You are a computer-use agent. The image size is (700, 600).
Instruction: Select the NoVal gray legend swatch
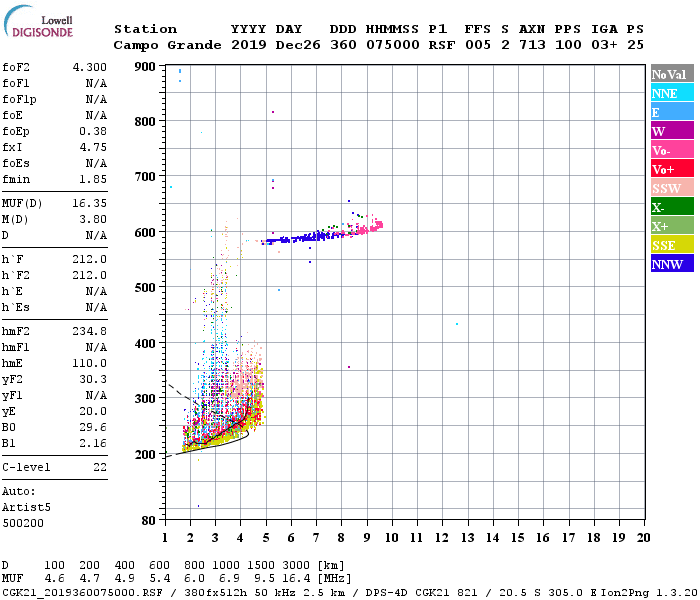coord(672,74)
